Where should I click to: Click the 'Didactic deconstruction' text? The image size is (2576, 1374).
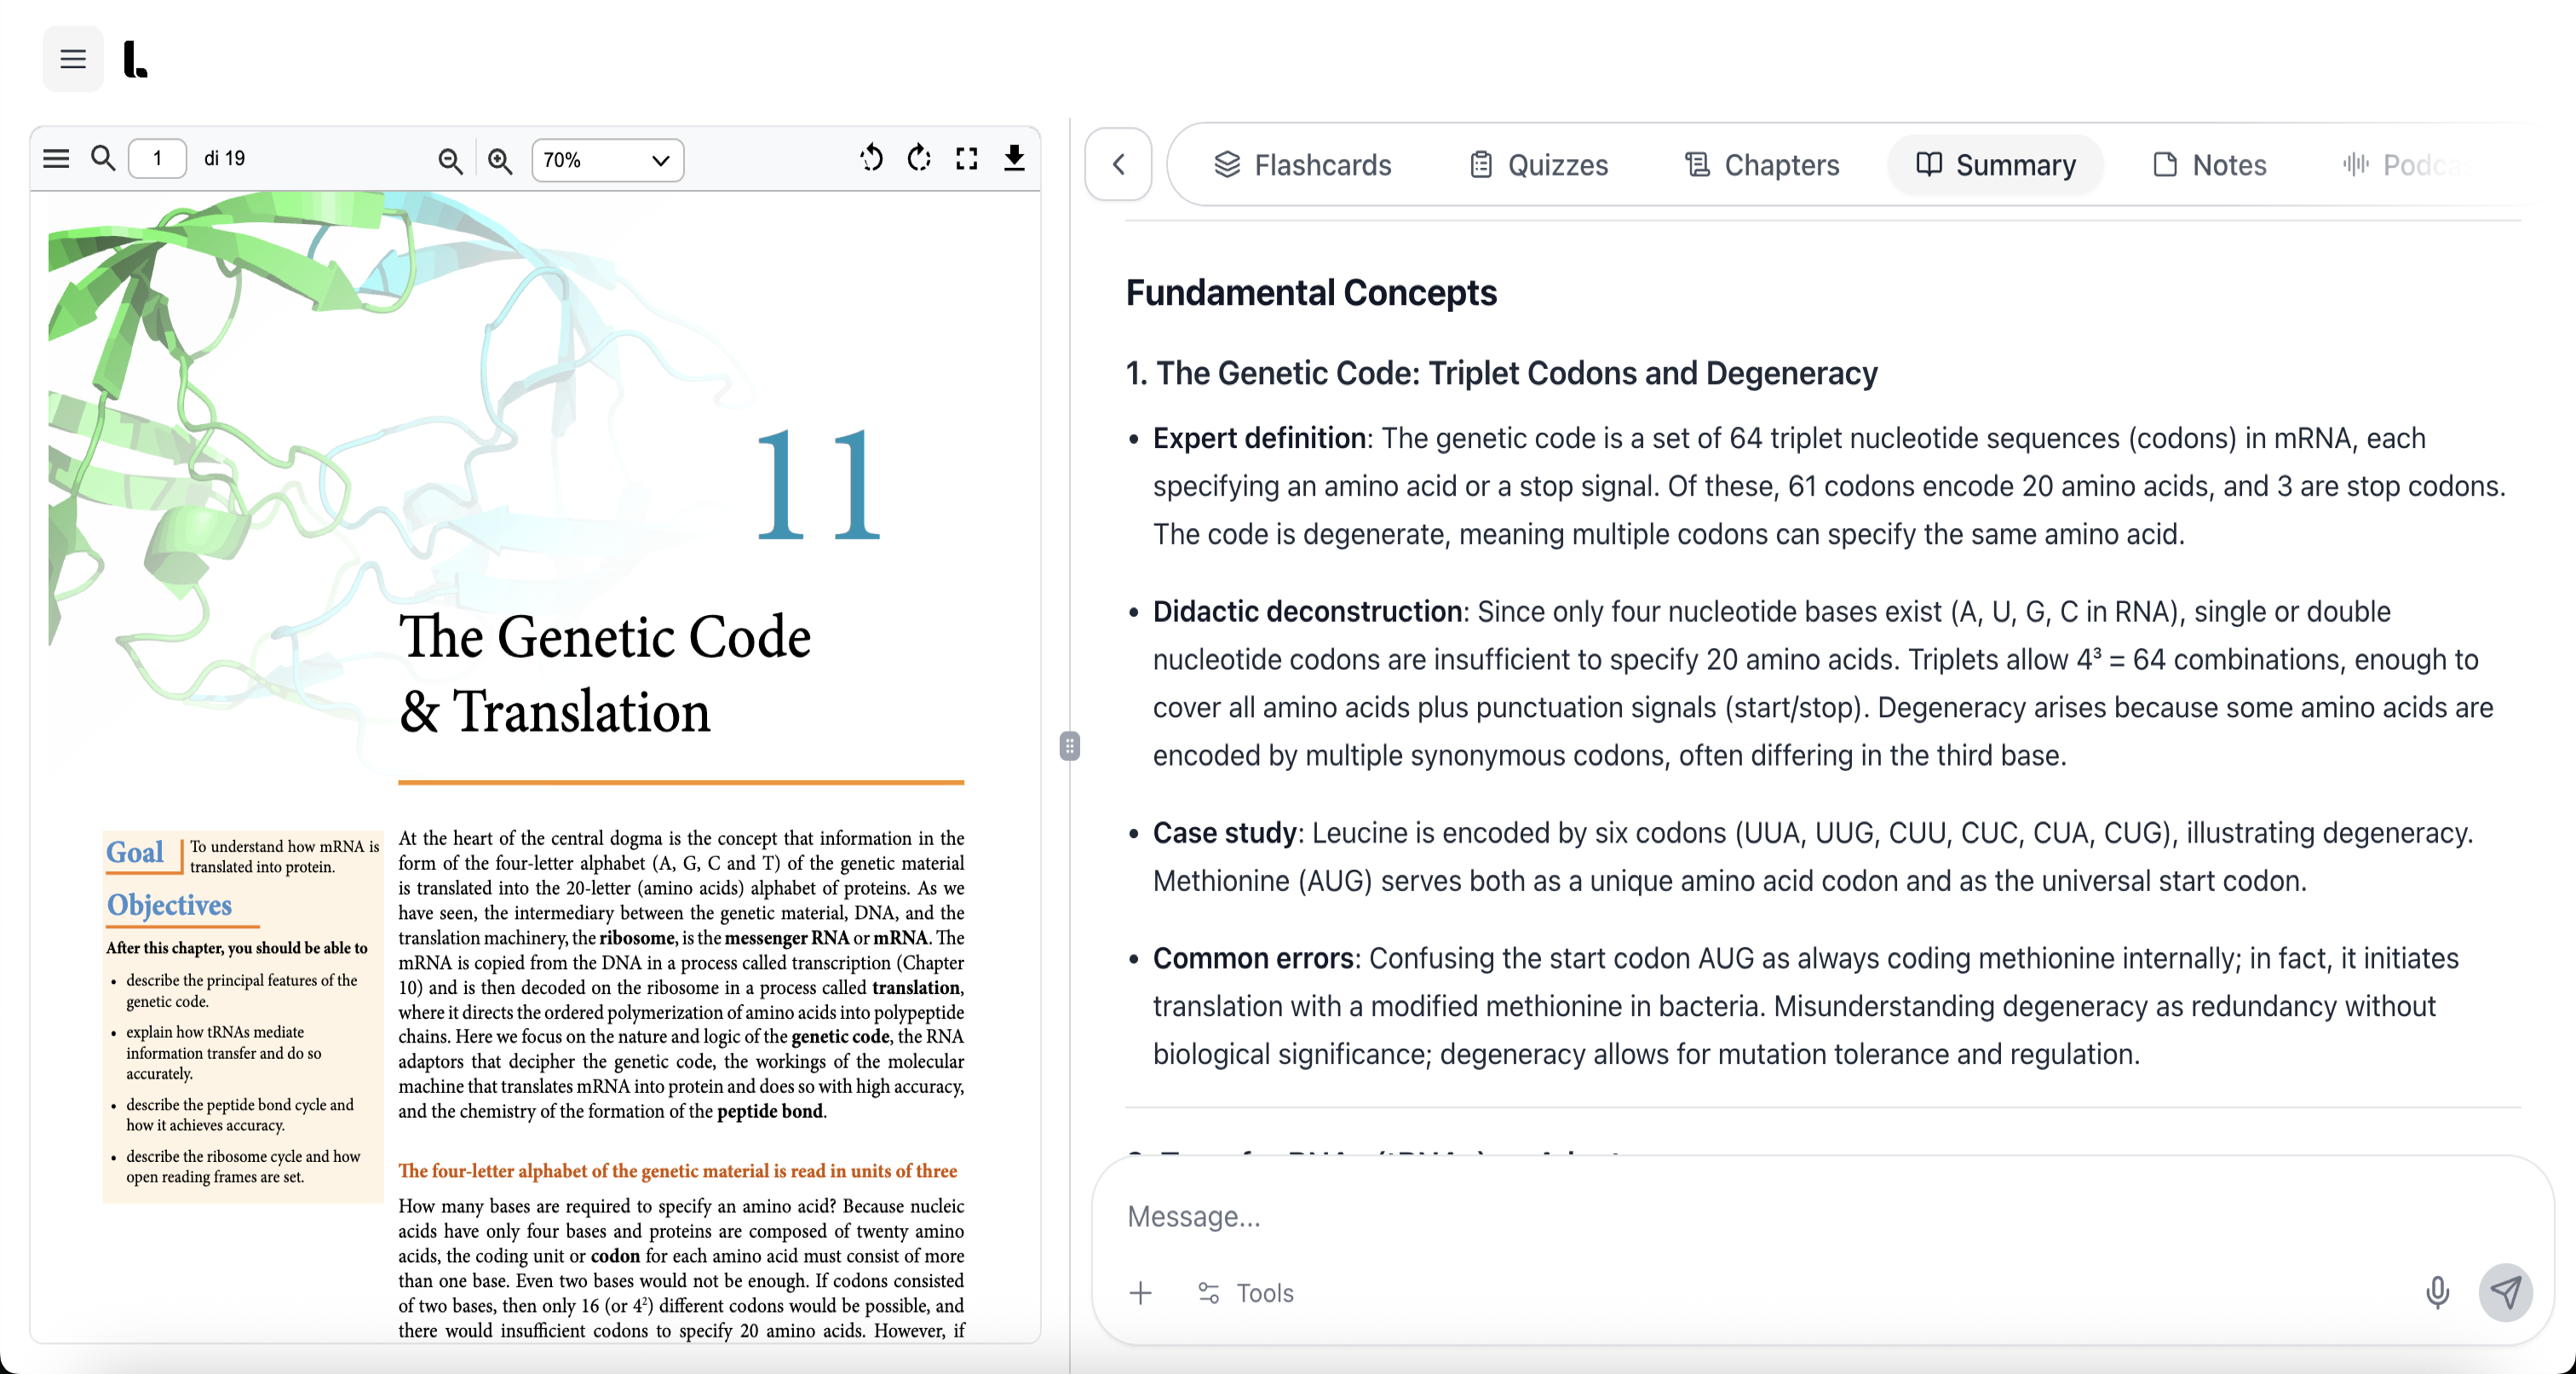point(1307,611)
